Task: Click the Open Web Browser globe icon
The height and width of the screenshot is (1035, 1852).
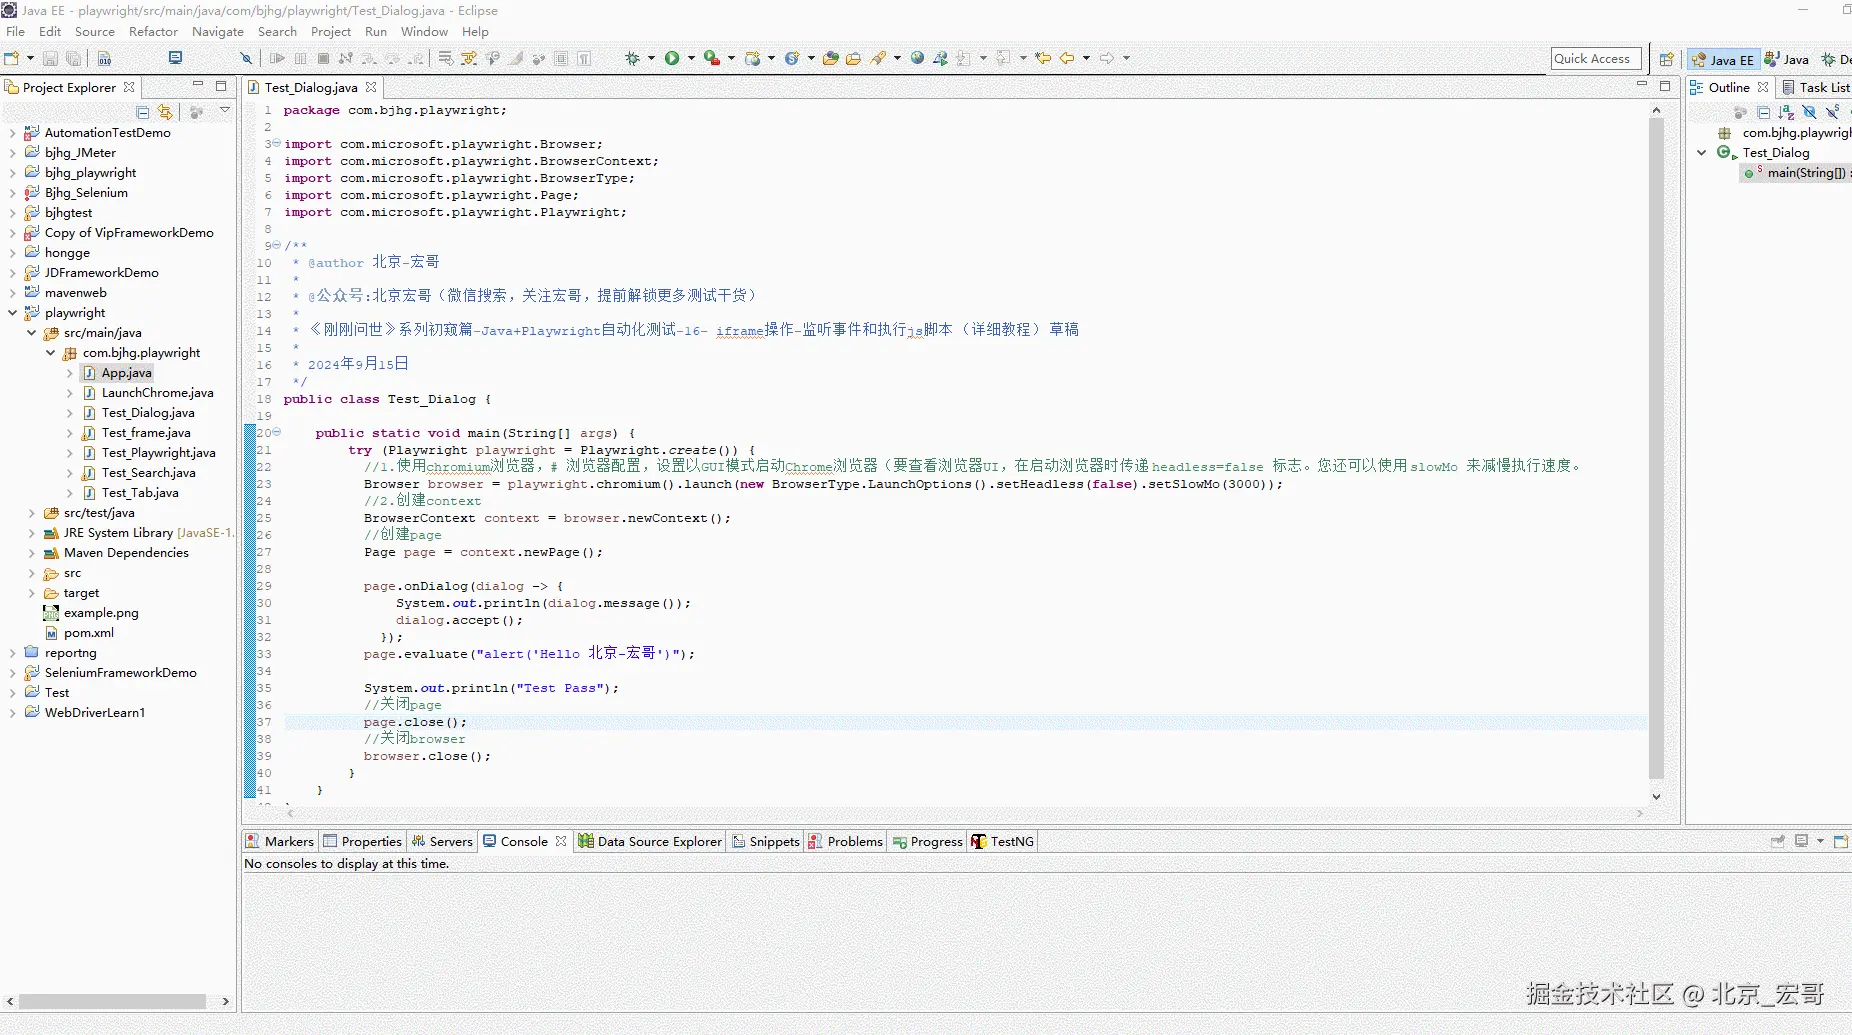Action: click(917, 58)
